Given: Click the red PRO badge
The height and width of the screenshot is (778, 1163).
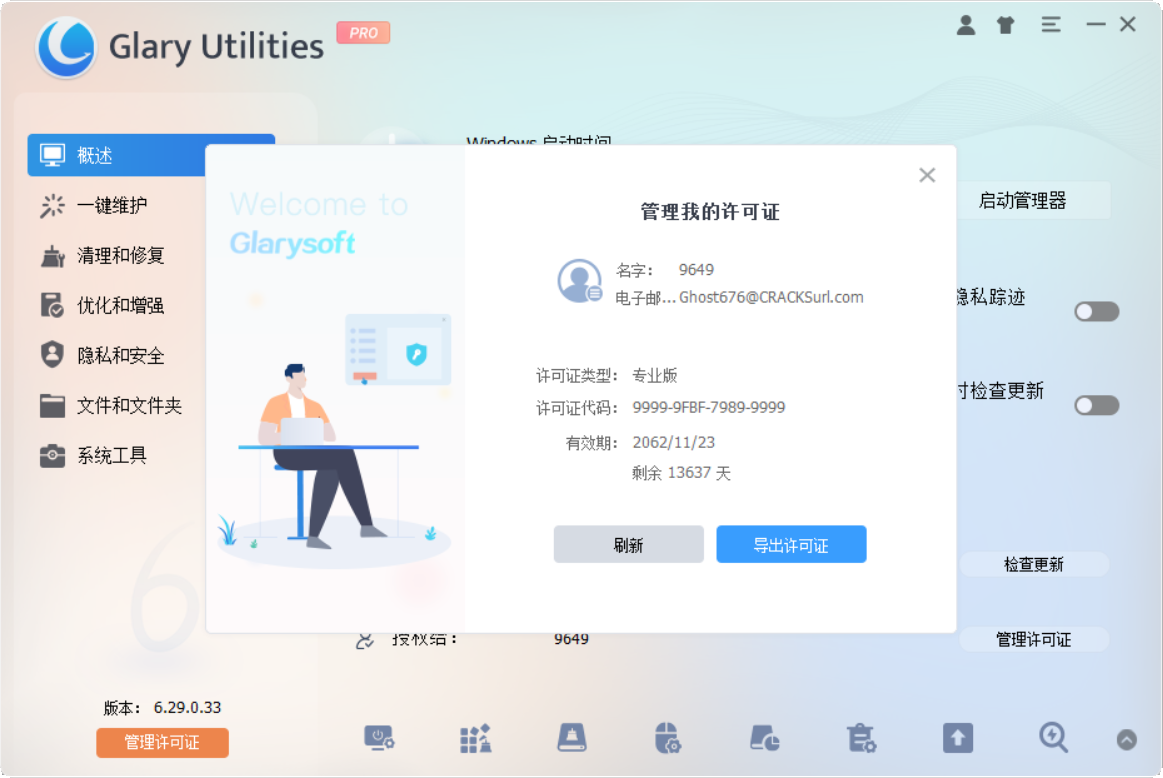Looking at the screenshot, I should point(363,33).
